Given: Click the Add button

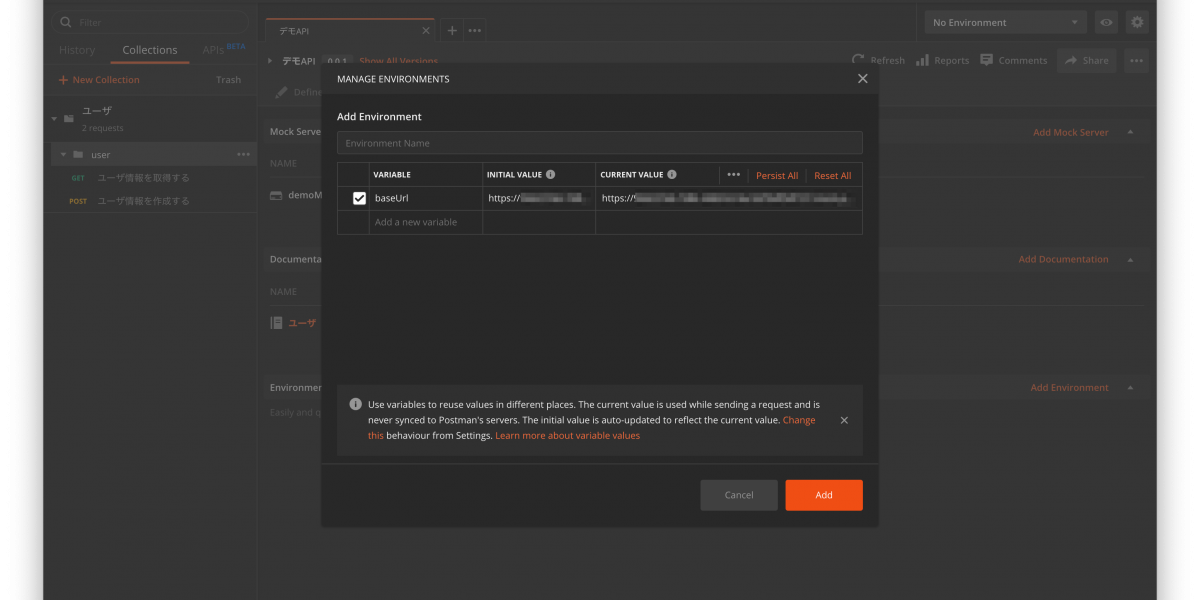Looking at the screenshot, I should (823, 495).
